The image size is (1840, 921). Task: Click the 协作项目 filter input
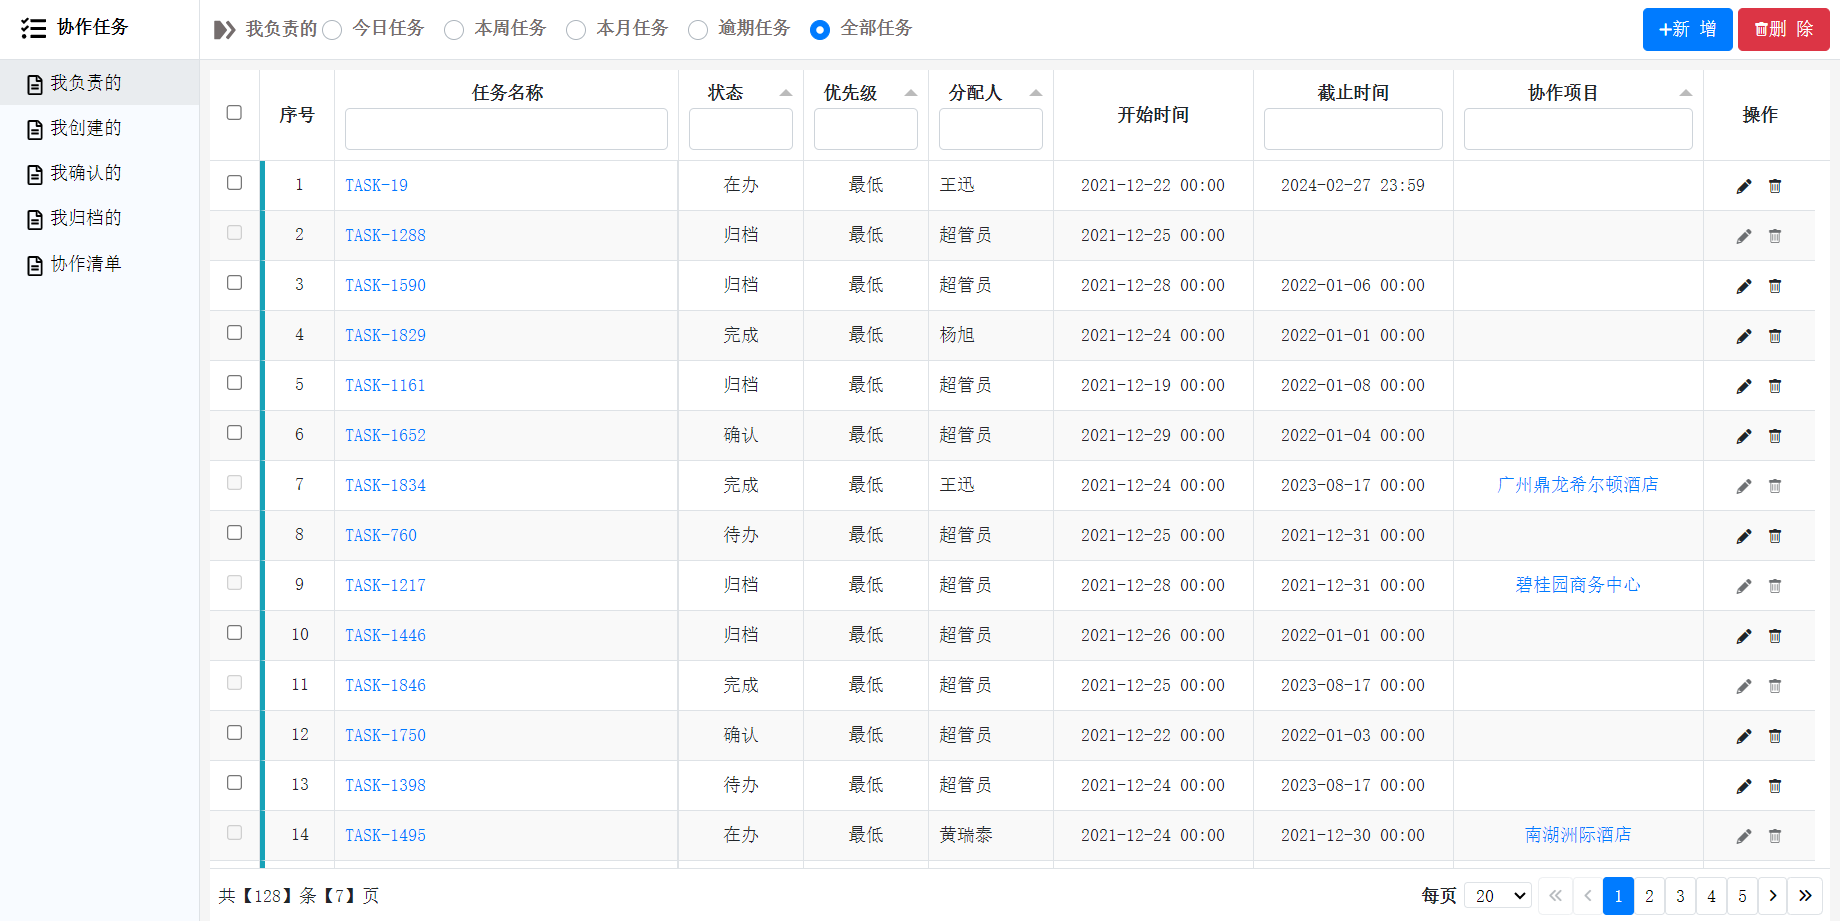[1578, 129]
